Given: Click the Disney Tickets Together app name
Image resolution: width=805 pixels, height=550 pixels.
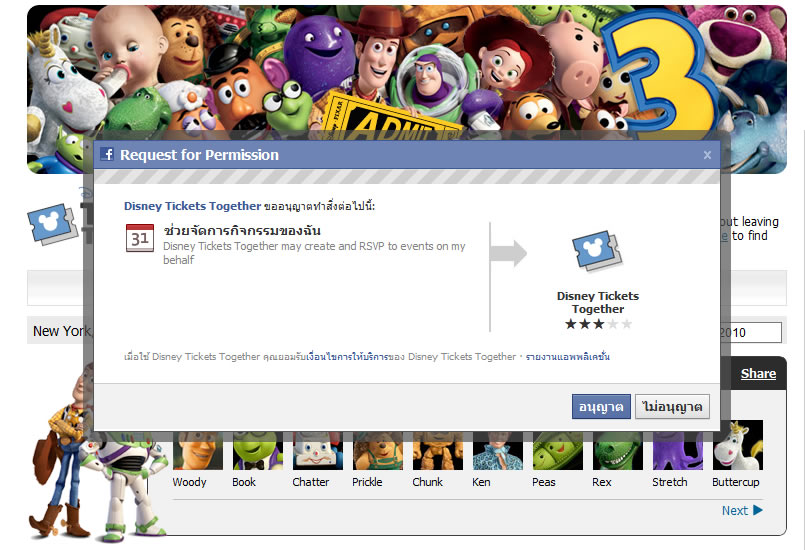Looking at the screenshot, I should click(598, 302).
